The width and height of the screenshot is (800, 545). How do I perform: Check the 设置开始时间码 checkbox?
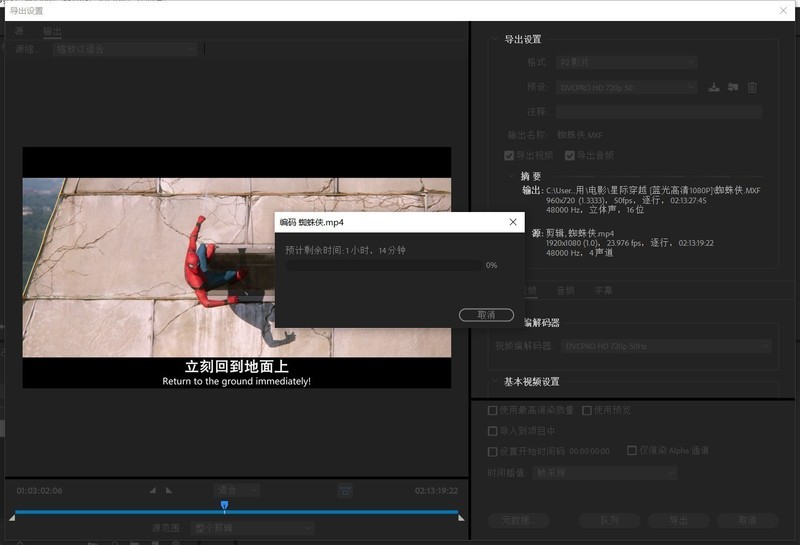pyautogui.click(x=492, y=452)
